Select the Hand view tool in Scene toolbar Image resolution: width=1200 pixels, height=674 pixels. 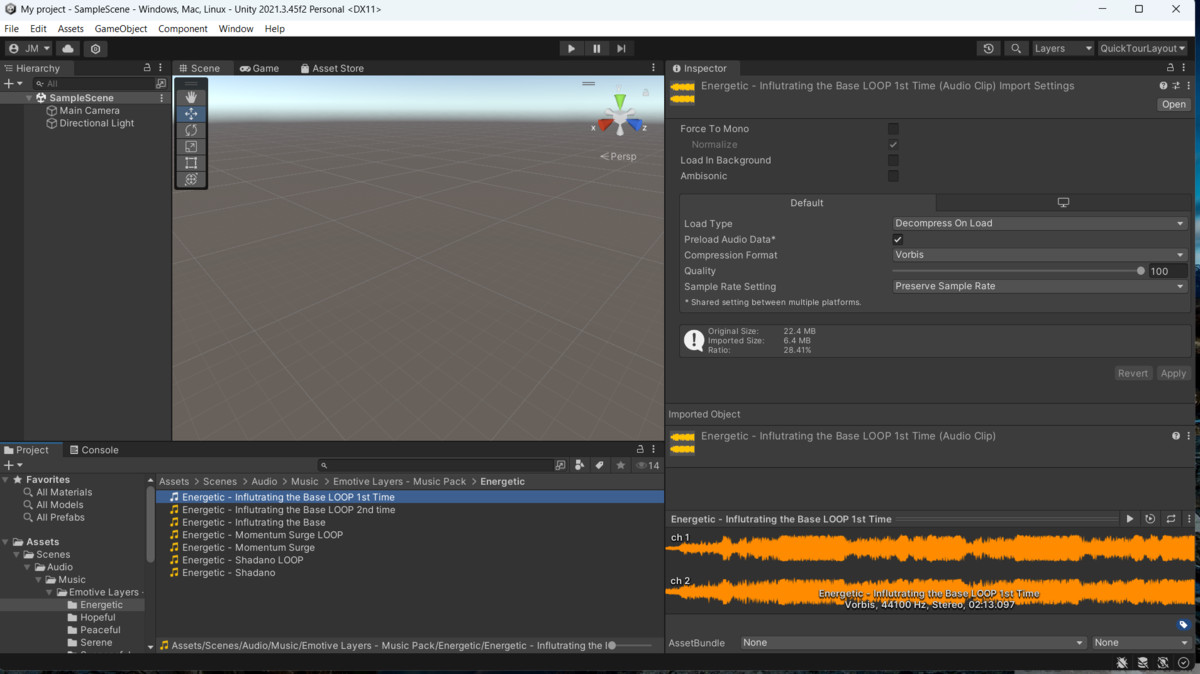191,97
